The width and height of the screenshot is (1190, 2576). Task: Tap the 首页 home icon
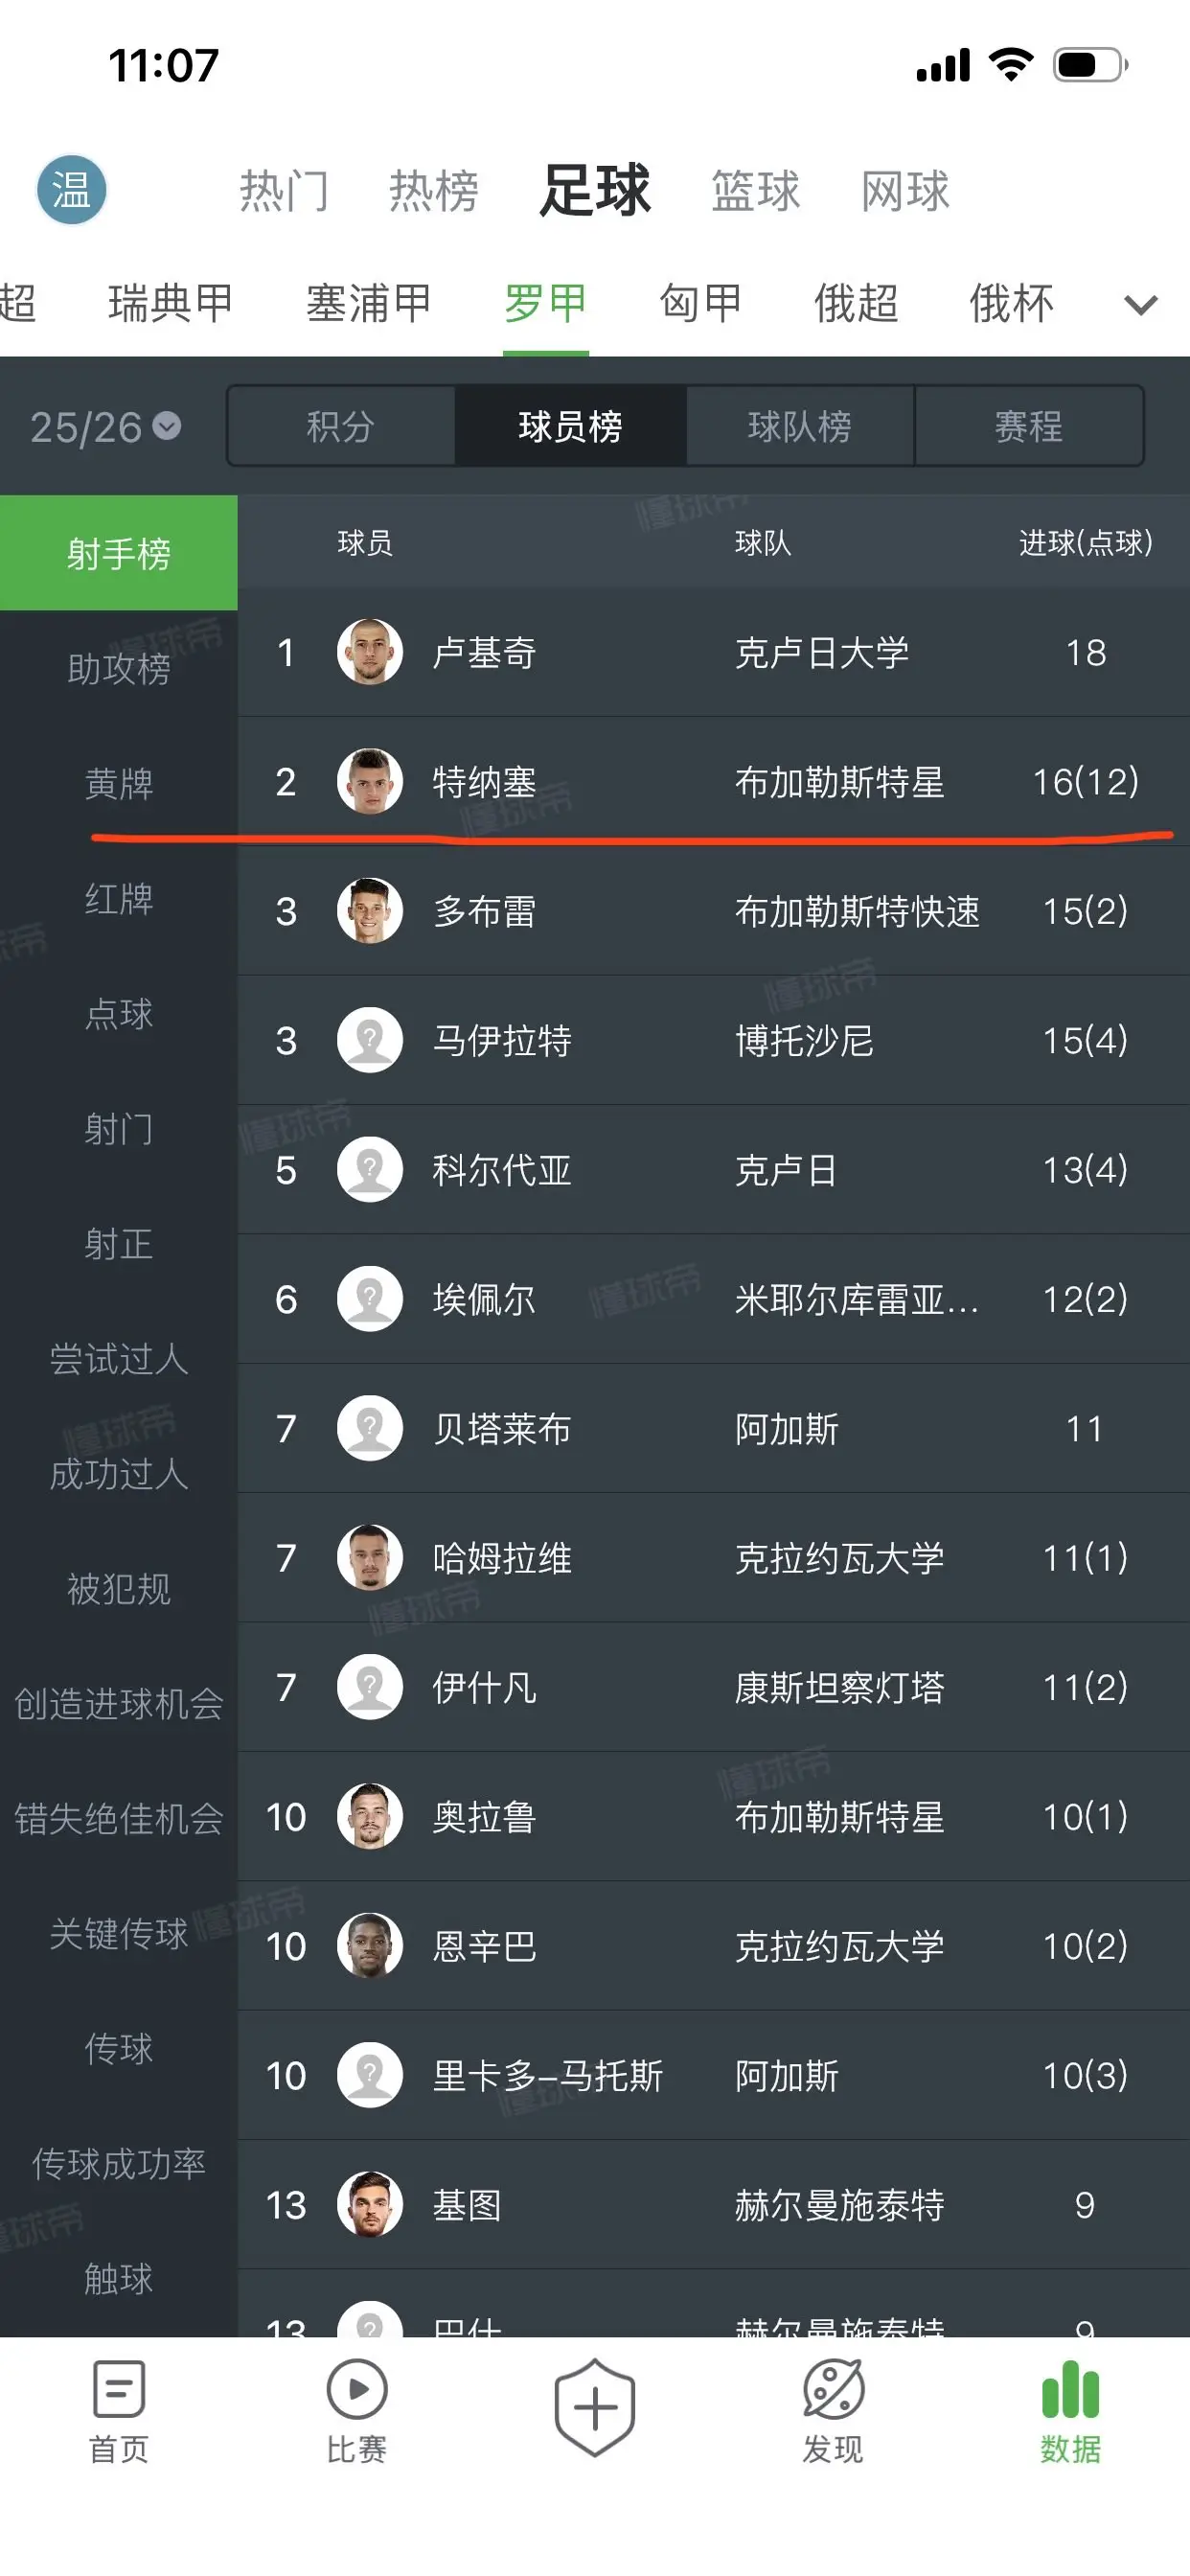click(x=119, y=2391)
